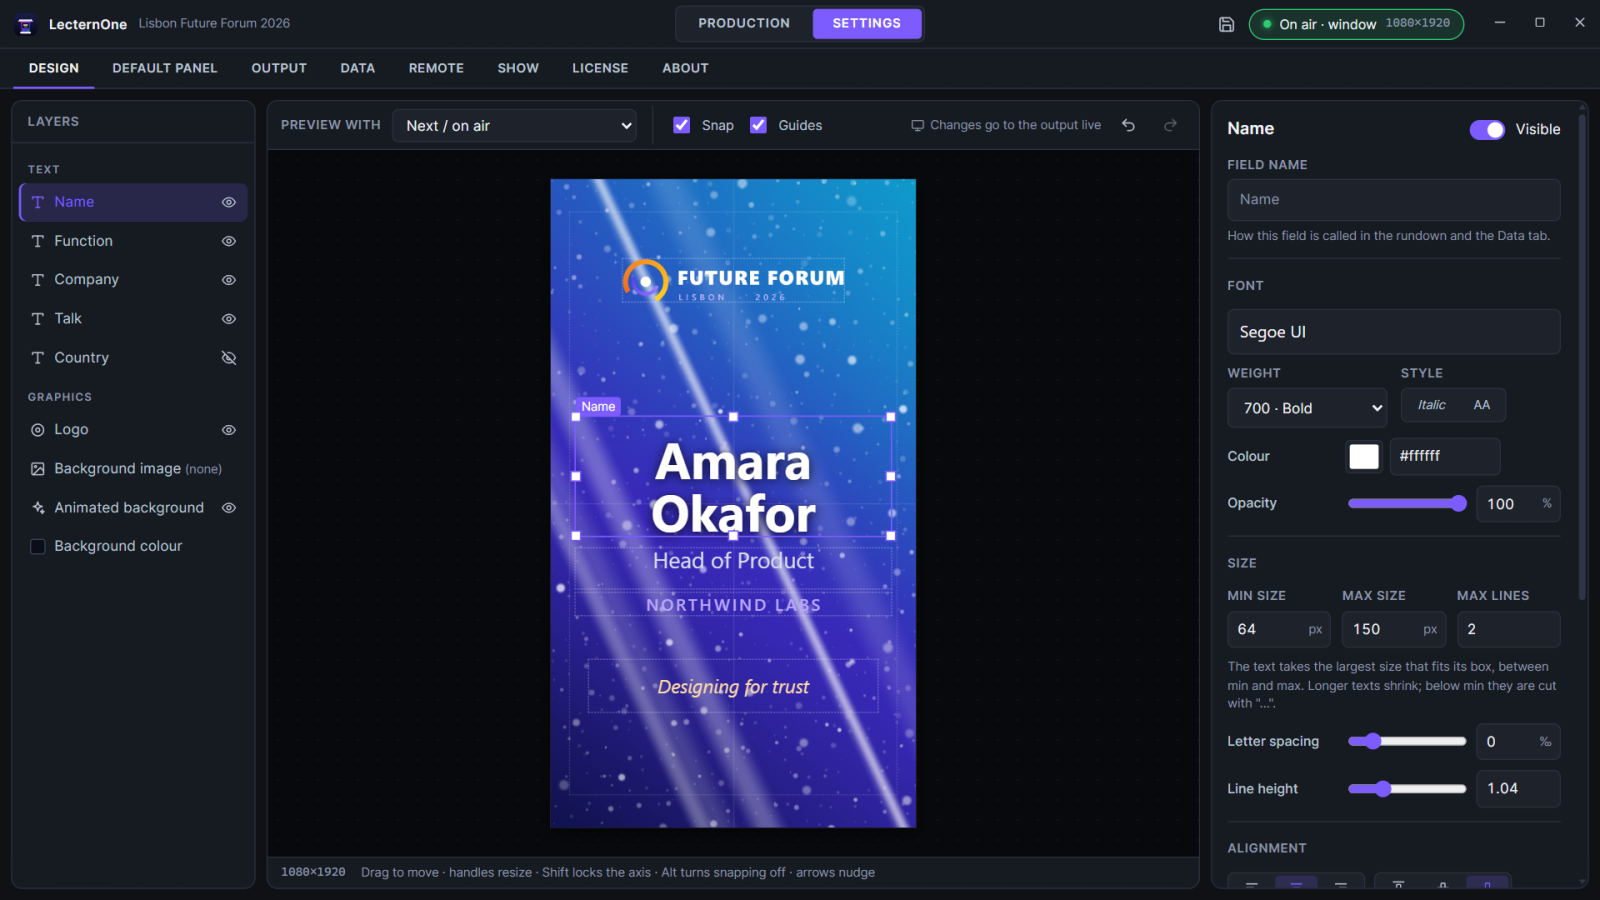Screen dimensions: 1600x900
Task: Click the LecternOne app logo
Action: tap(26, 24)
